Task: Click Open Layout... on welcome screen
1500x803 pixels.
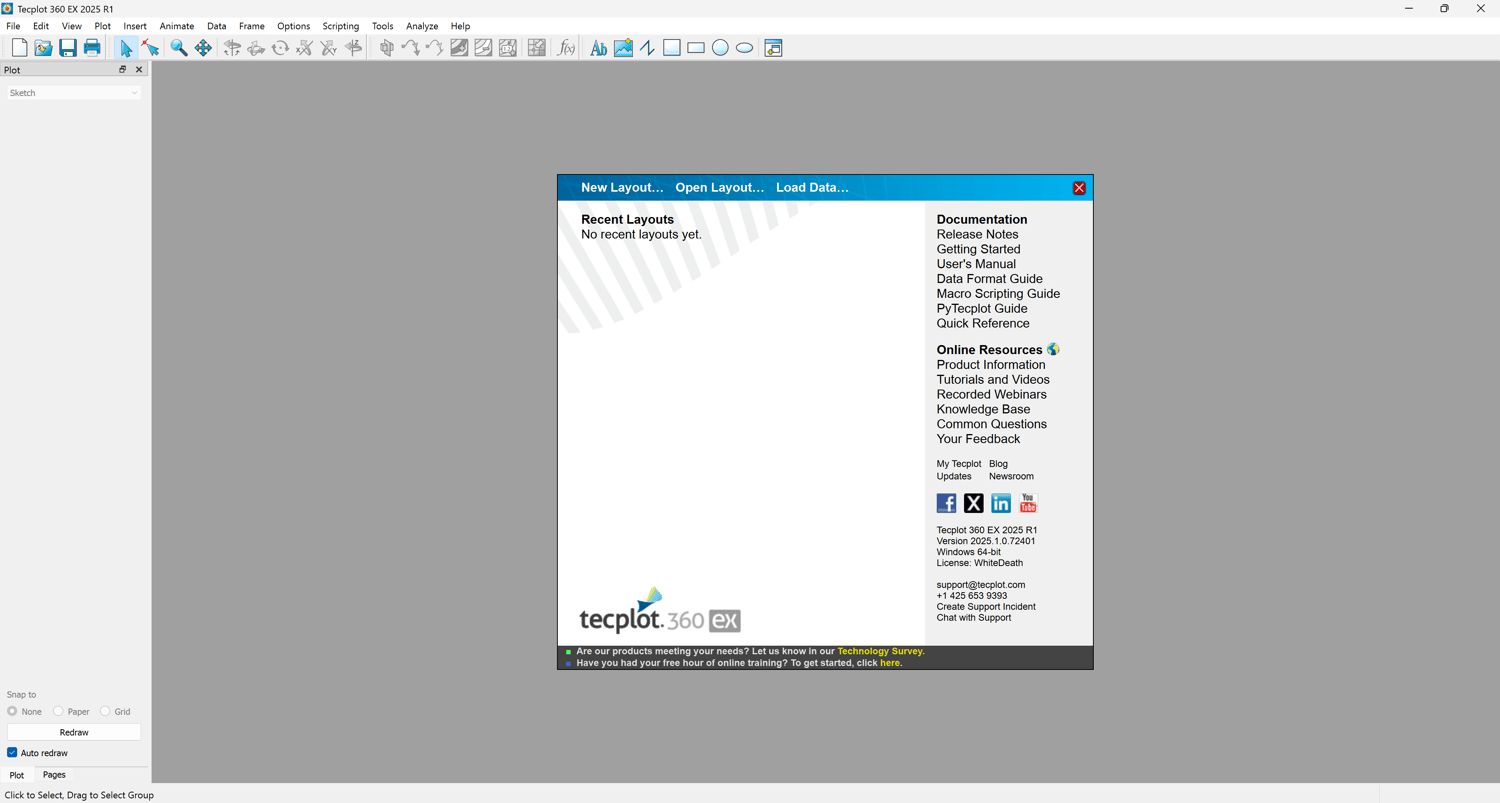Action: [x=720, y=188]
